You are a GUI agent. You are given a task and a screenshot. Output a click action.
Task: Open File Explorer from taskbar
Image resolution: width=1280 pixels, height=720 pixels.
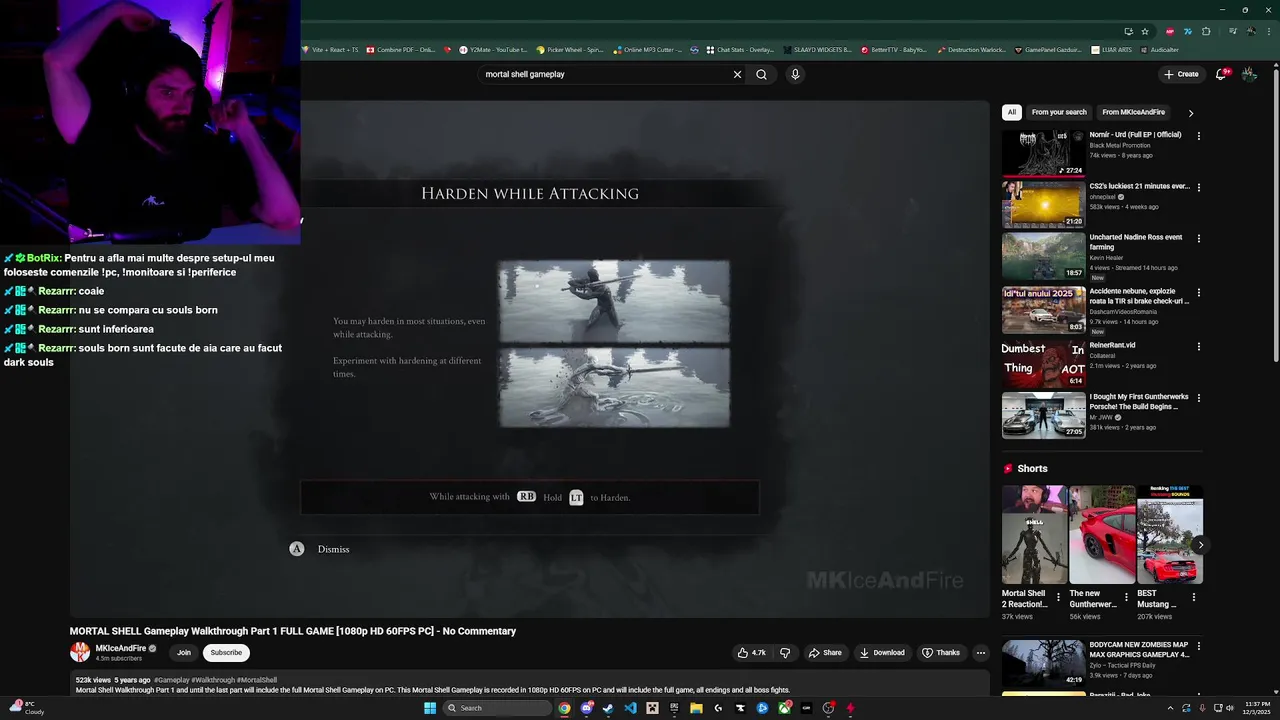coord(696,708)
